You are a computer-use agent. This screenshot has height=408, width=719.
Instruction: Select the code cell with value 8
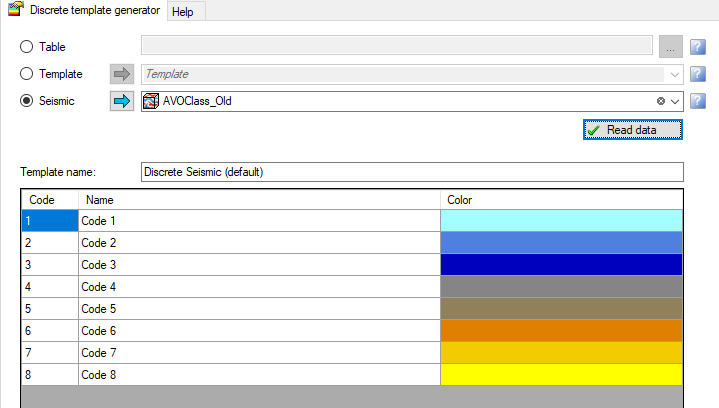[50, 375]
